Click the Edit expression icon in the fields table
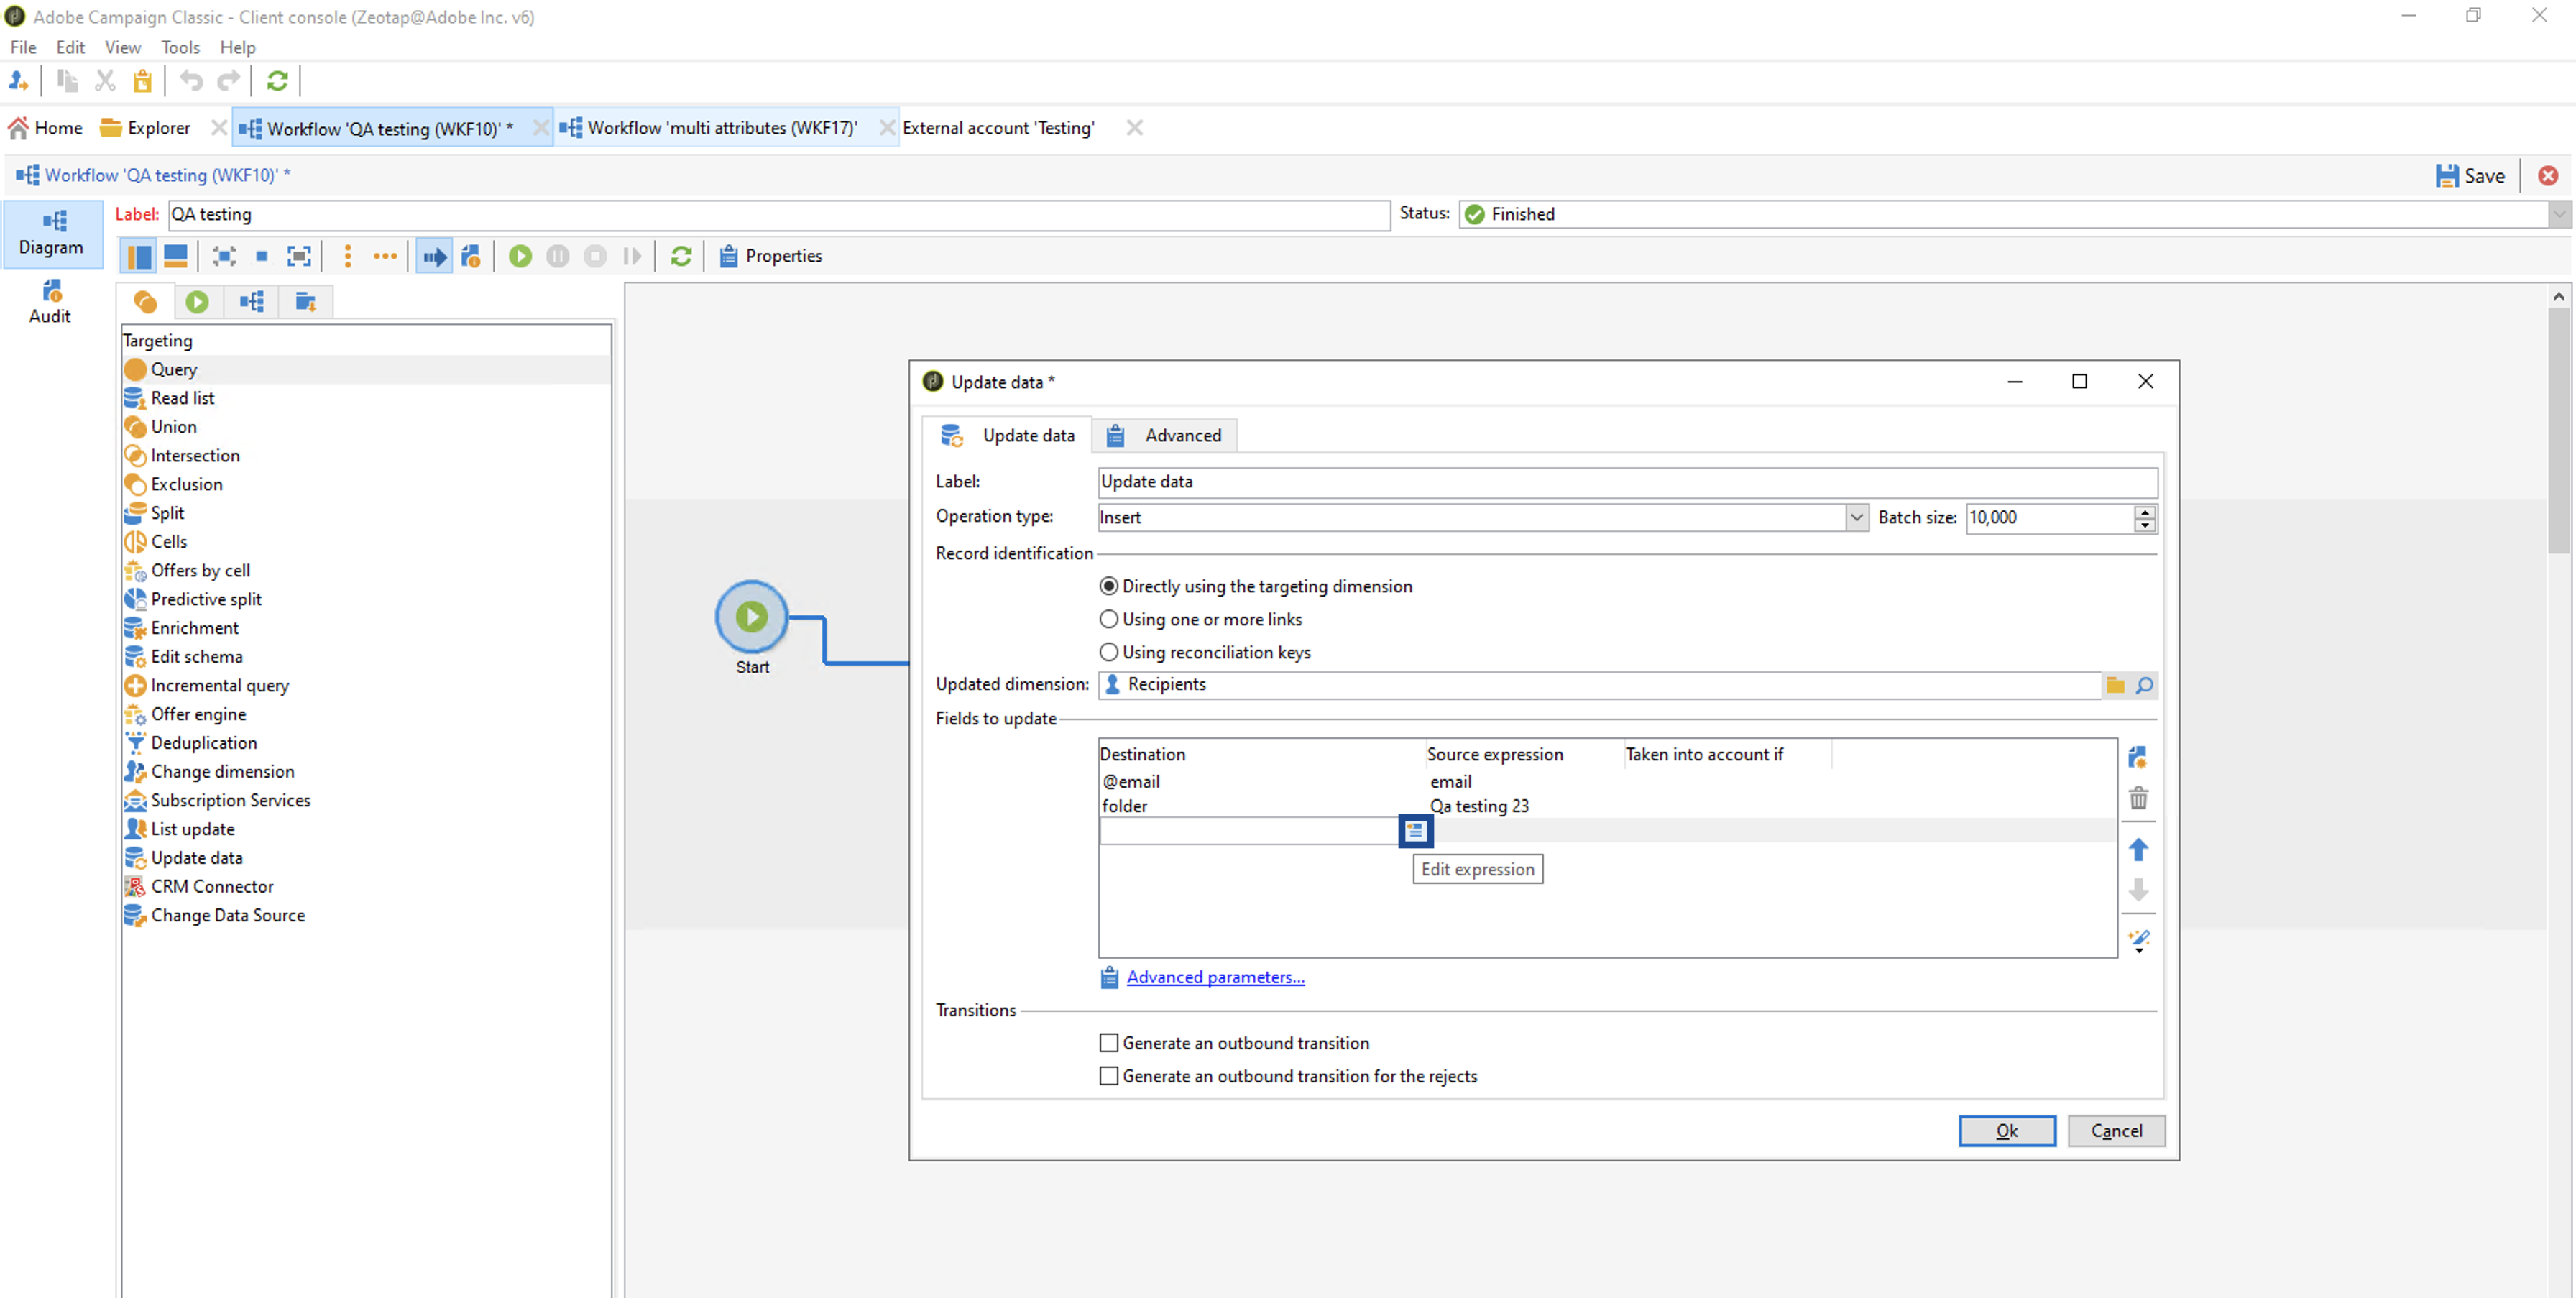Screen dimensions: 2576x1298 click(1415, 830)
